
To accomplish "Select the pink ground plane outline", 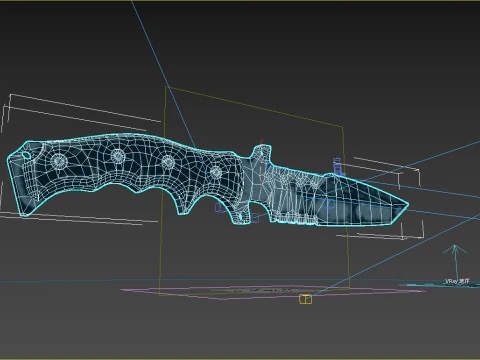I will [272, 292].
